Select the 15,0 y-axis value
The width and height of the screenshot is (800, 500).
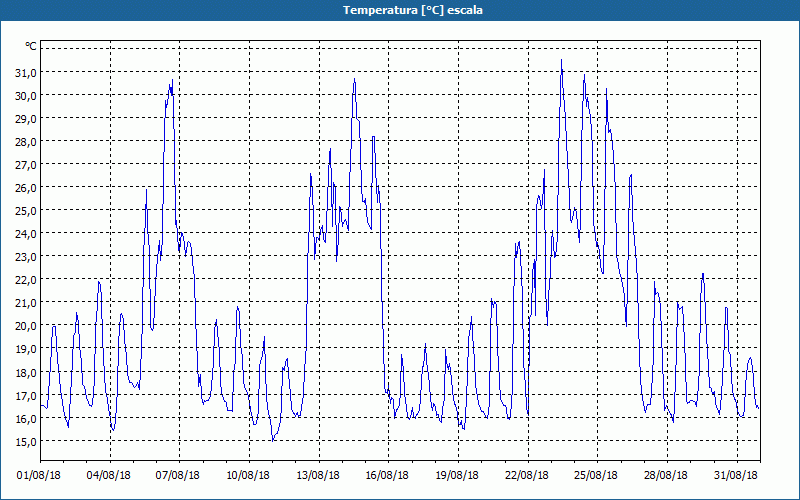pyautogui.click(x=26, y=441)
